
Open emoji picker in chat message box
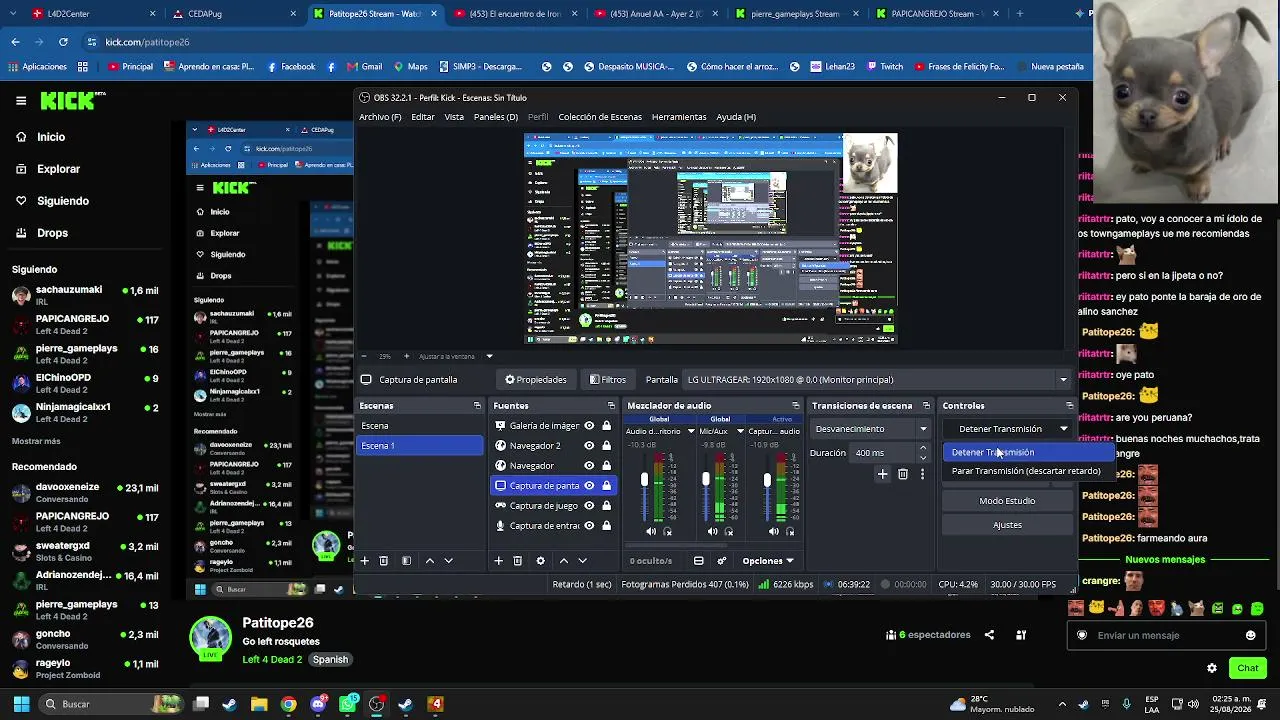(x=1250, y=635)
